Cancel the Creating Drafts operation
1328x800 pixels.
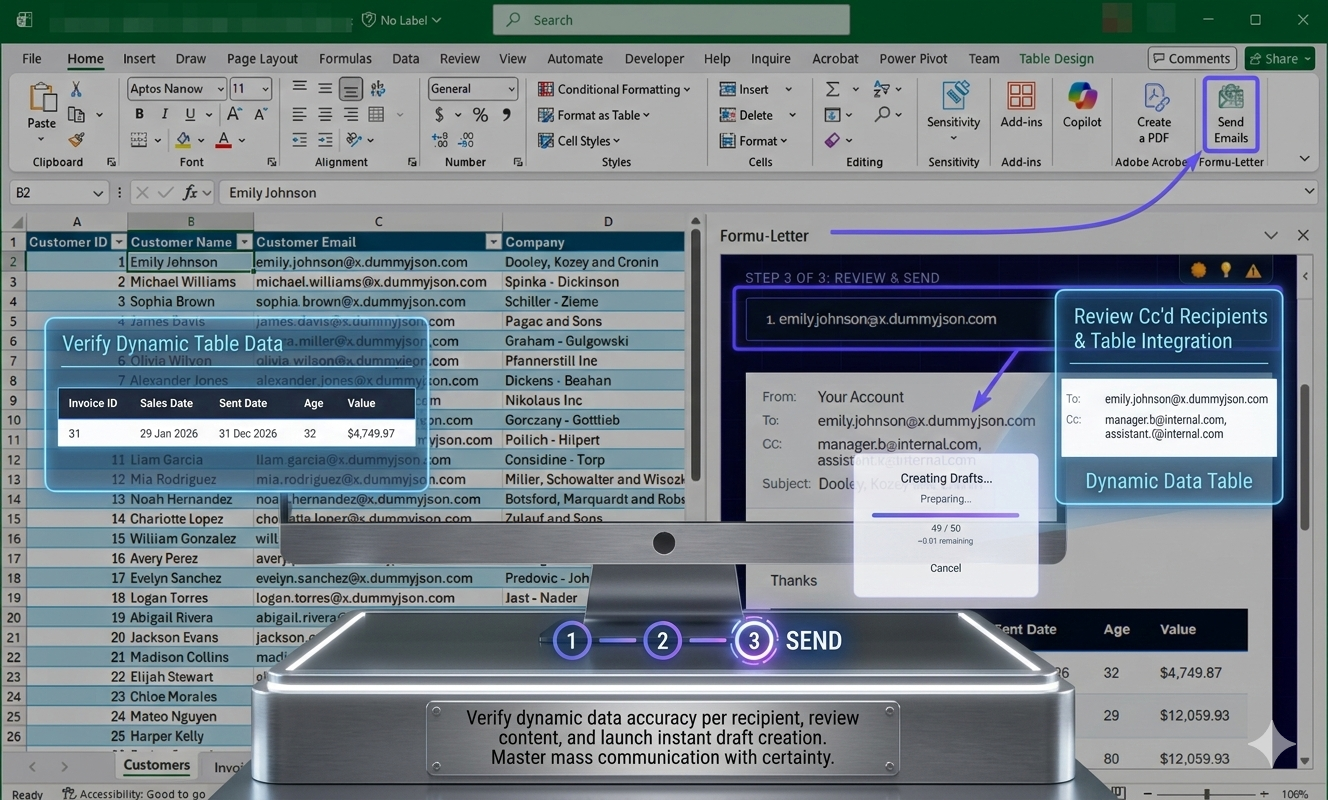945,567
